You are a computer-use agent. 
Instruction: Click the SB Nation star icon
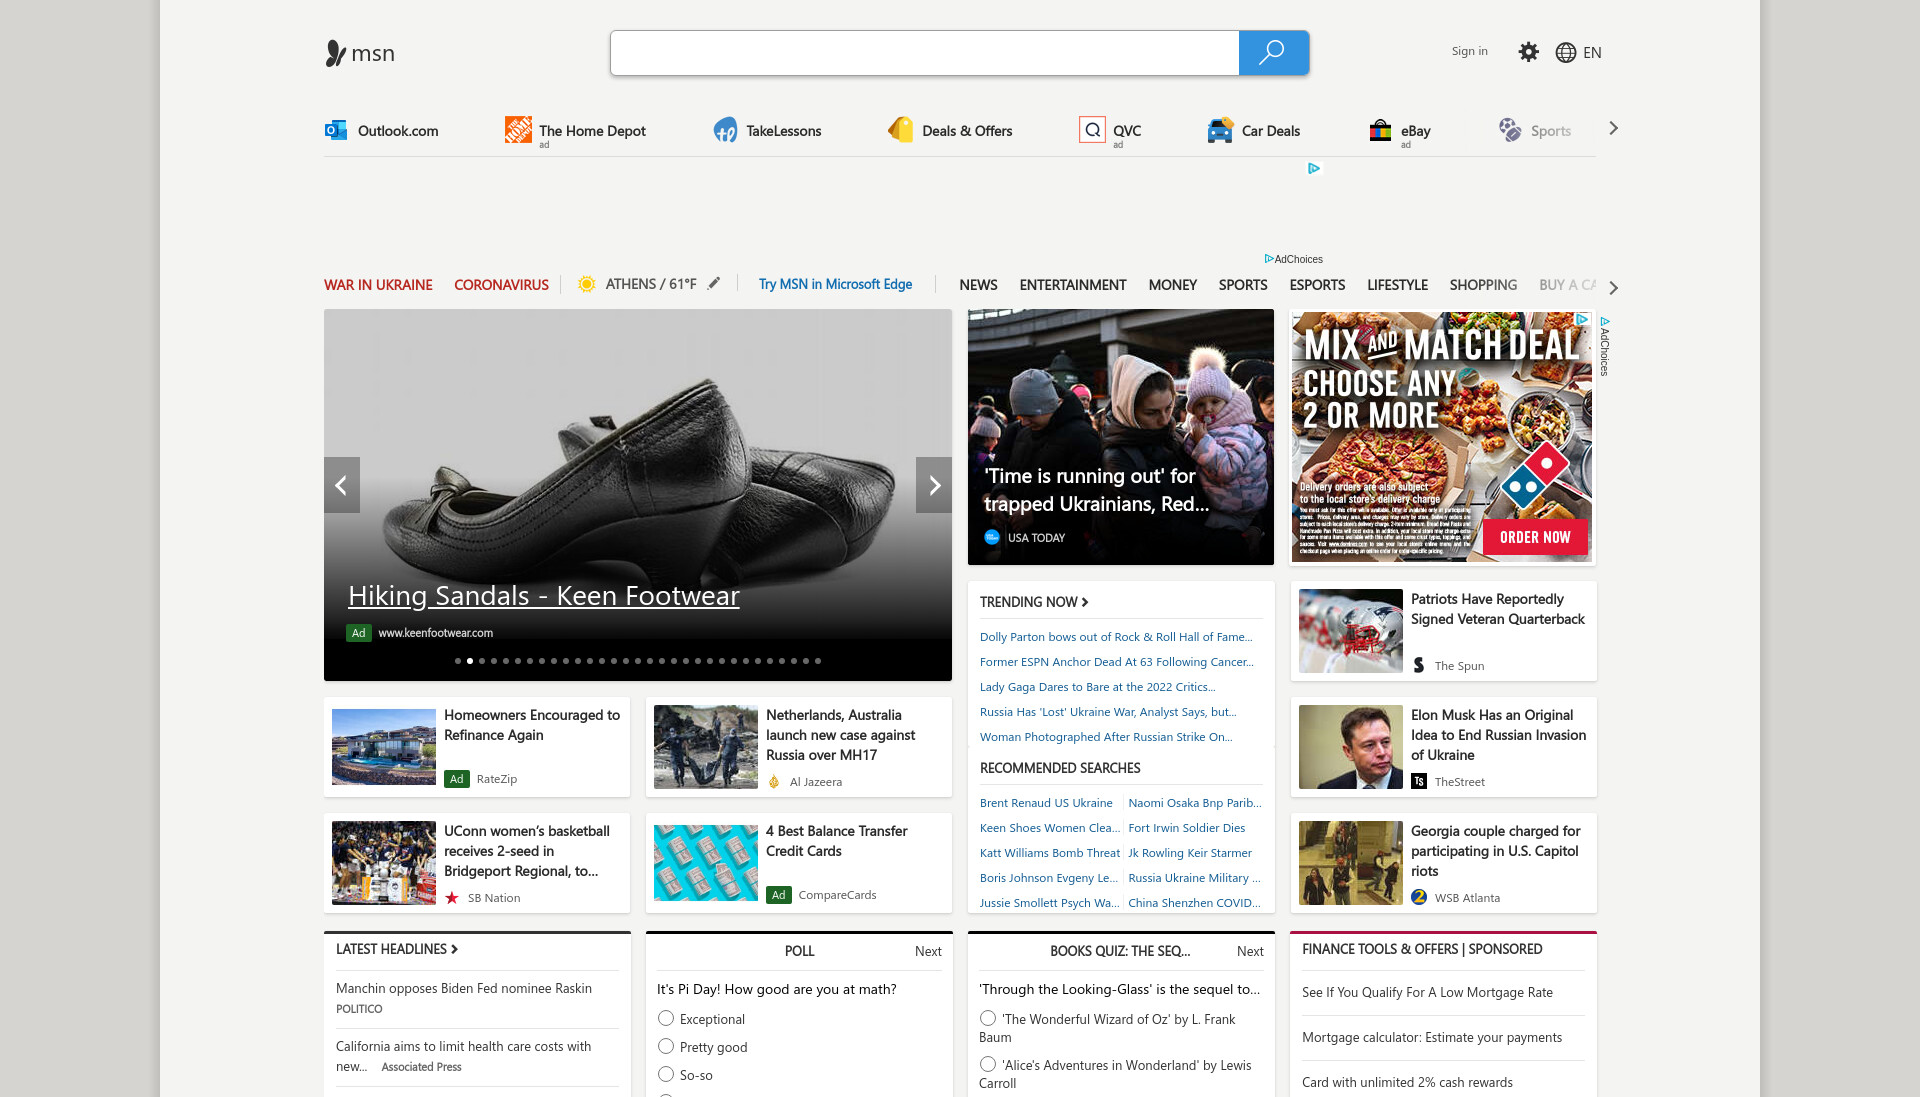(452, 897)
